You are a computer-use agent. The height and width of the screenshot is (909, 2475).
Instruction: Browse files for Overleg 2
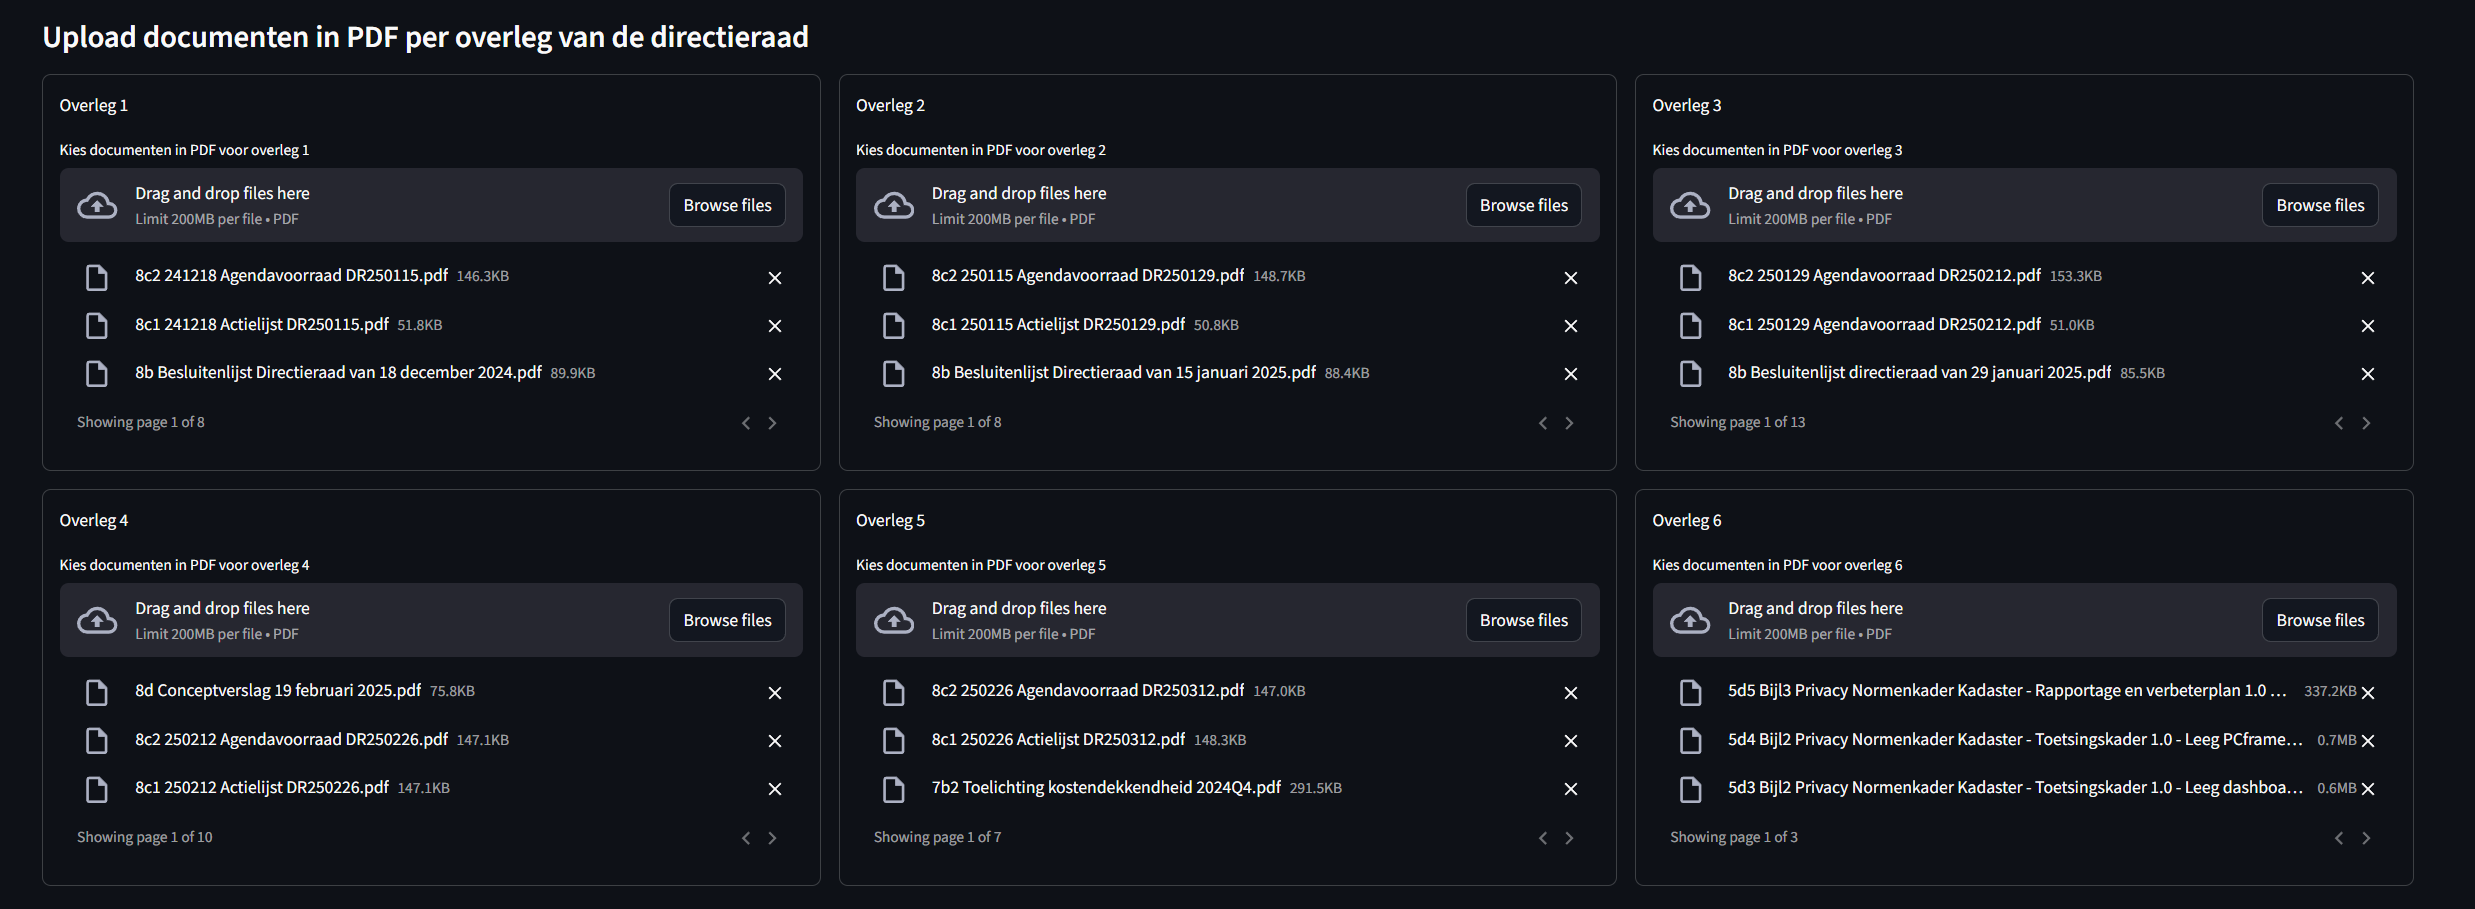click(1523, 205)
